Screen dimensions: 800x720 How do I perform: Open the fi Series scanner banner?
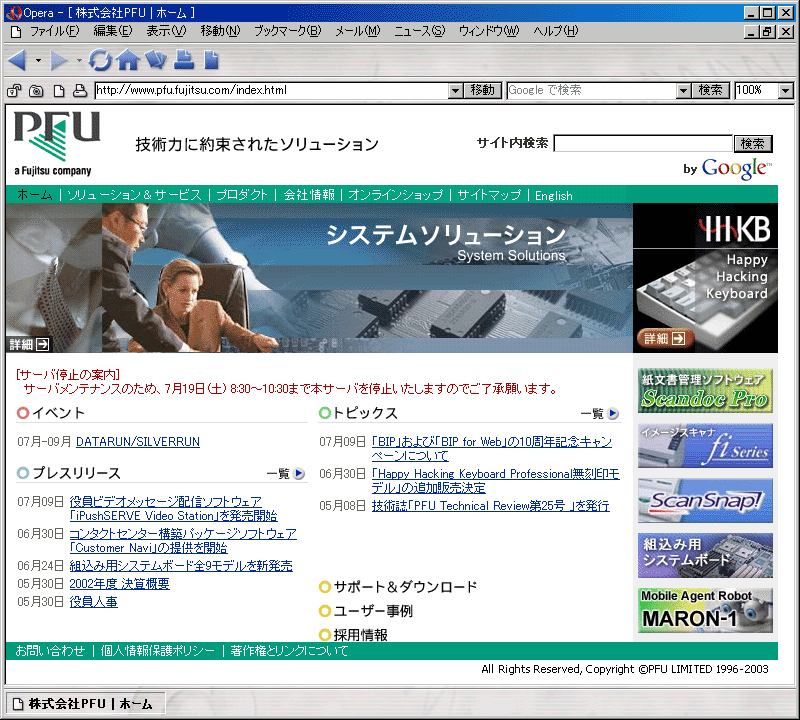coord(705,445)
